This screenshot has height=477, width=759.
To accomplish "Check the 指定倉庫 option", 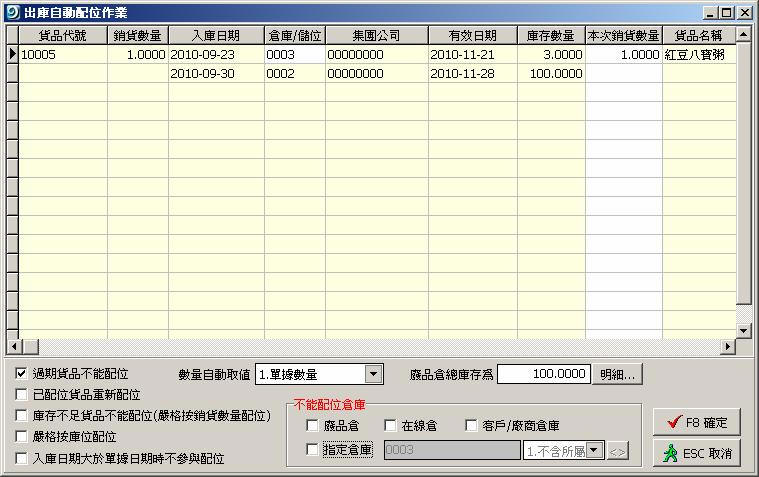I will (313, 450).
